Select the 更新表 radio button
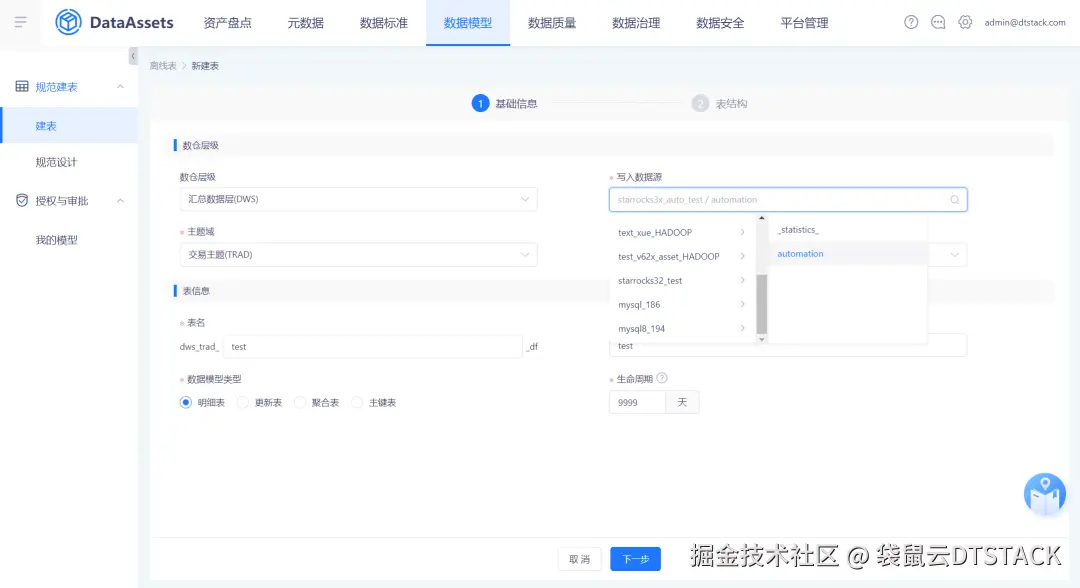The image size is (1080, 588). click(242, 402)
